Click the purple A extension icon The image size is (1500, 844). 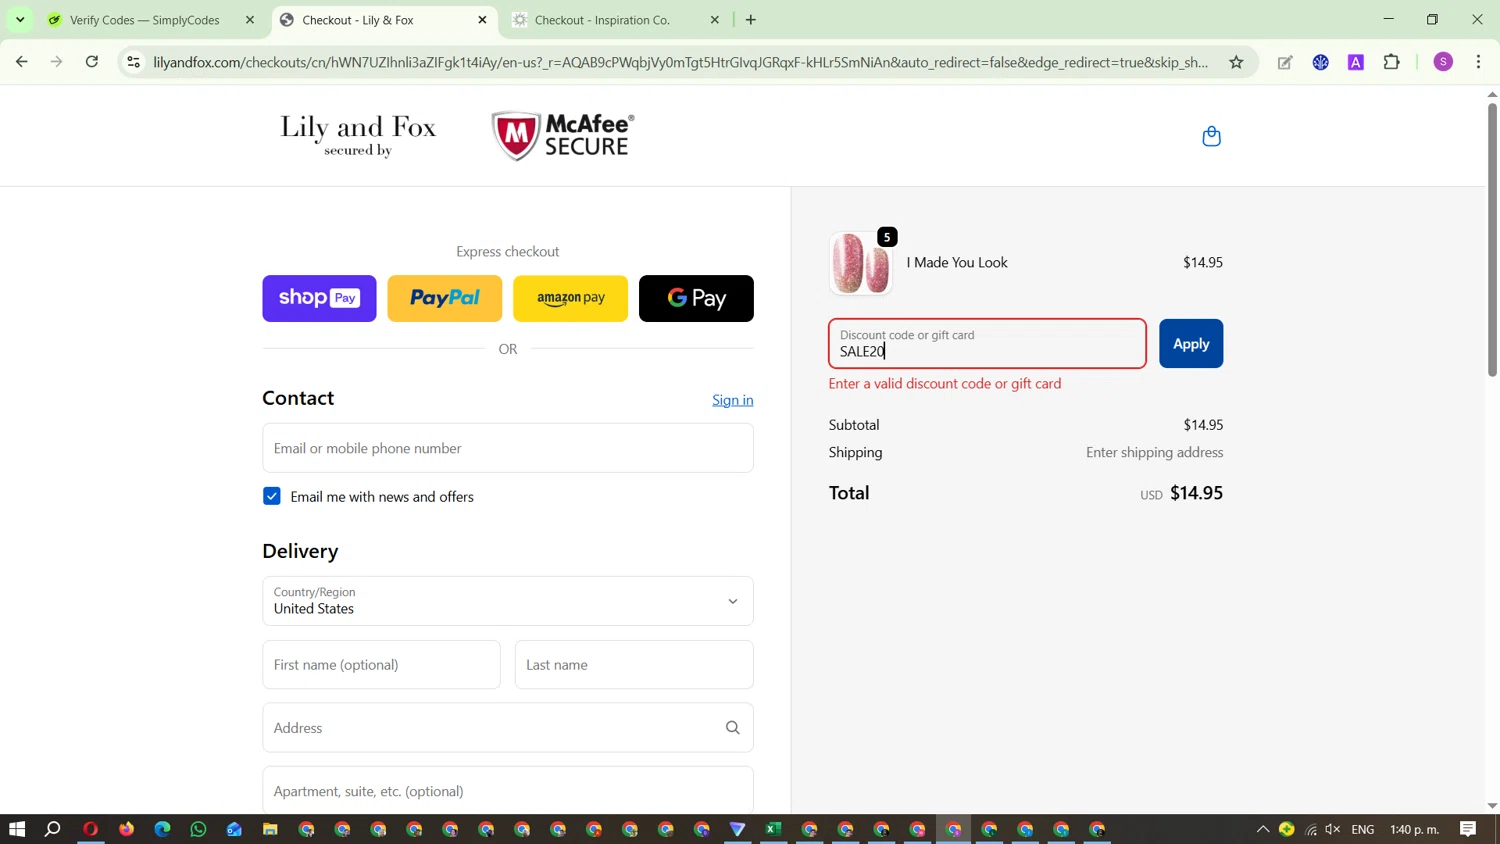click(x=1356, y=62)
